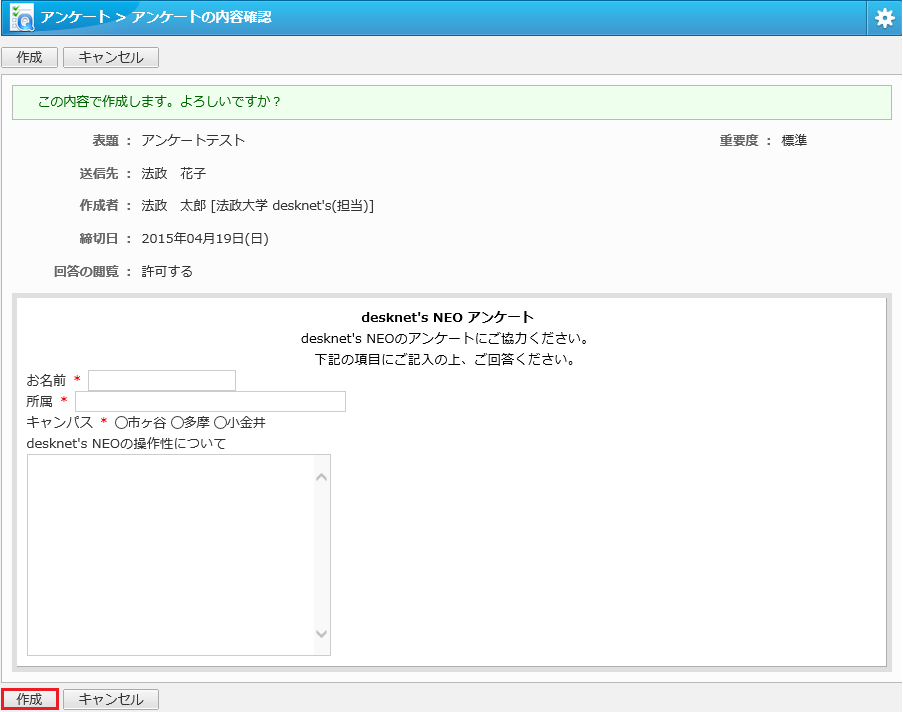Click the textarea scroll down arrow
The height and width of the screenshot is (712, 903).
[x=322, y=634]
